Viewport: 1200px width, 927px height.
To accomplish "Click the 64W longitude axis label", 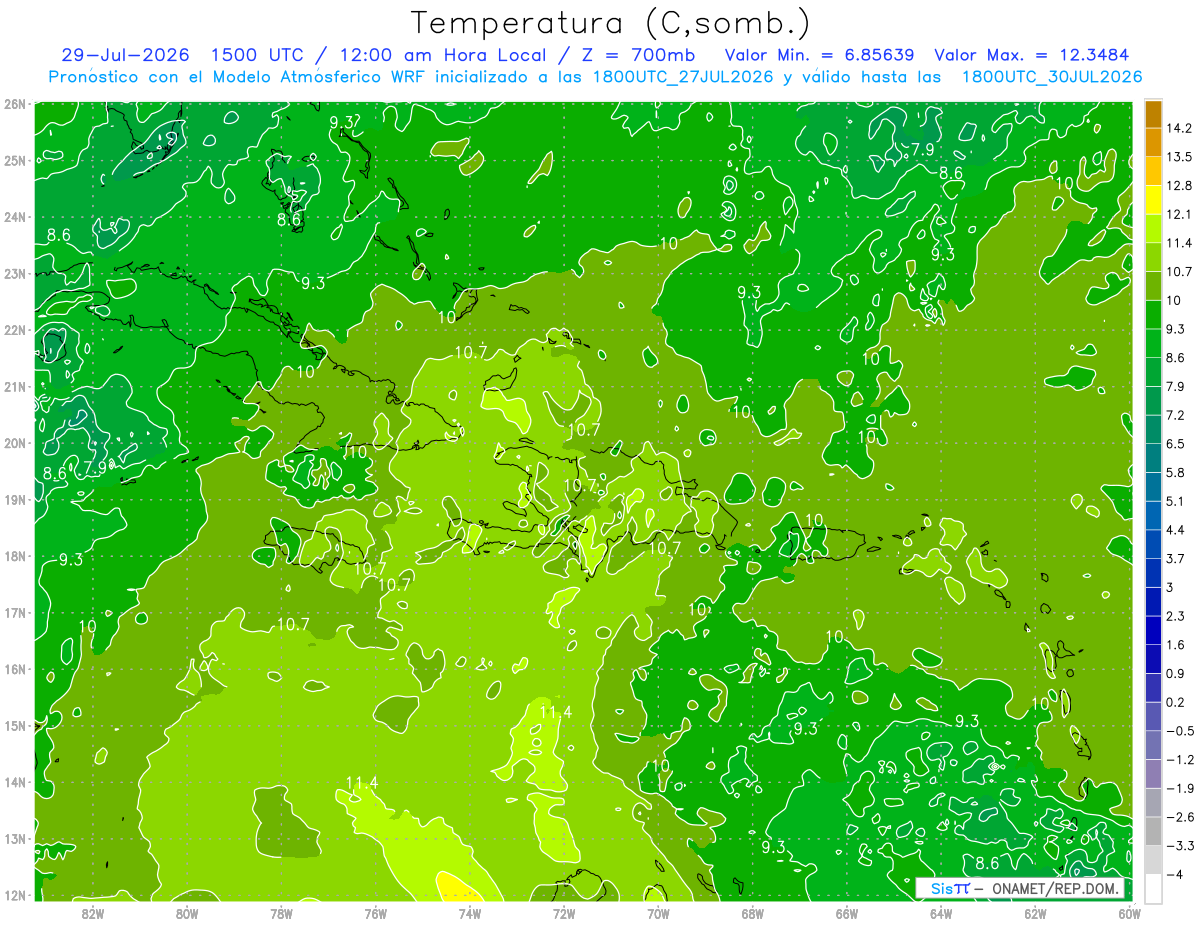I will (941, 913).
